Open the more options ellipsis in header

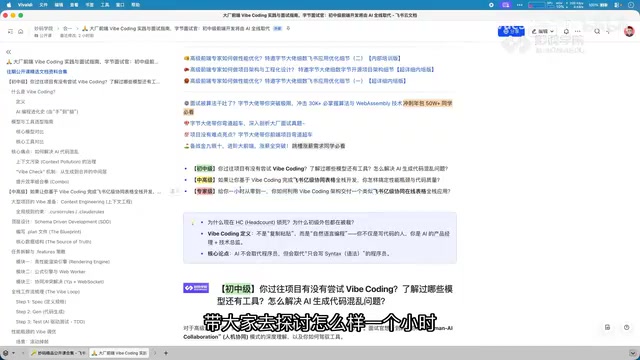pyautogui.click(x=577, y=31)
